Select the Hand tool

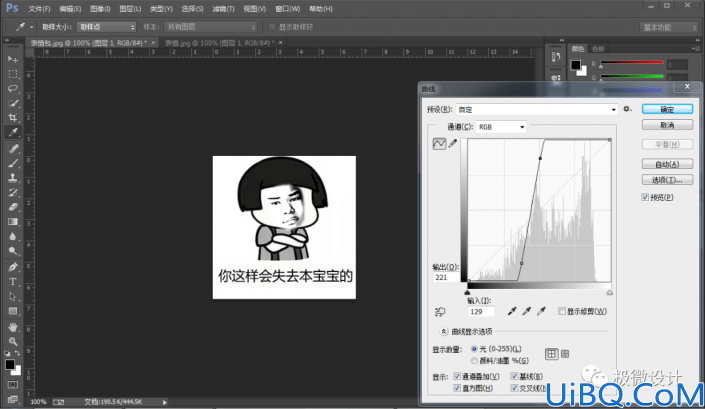tap(13, 327)
